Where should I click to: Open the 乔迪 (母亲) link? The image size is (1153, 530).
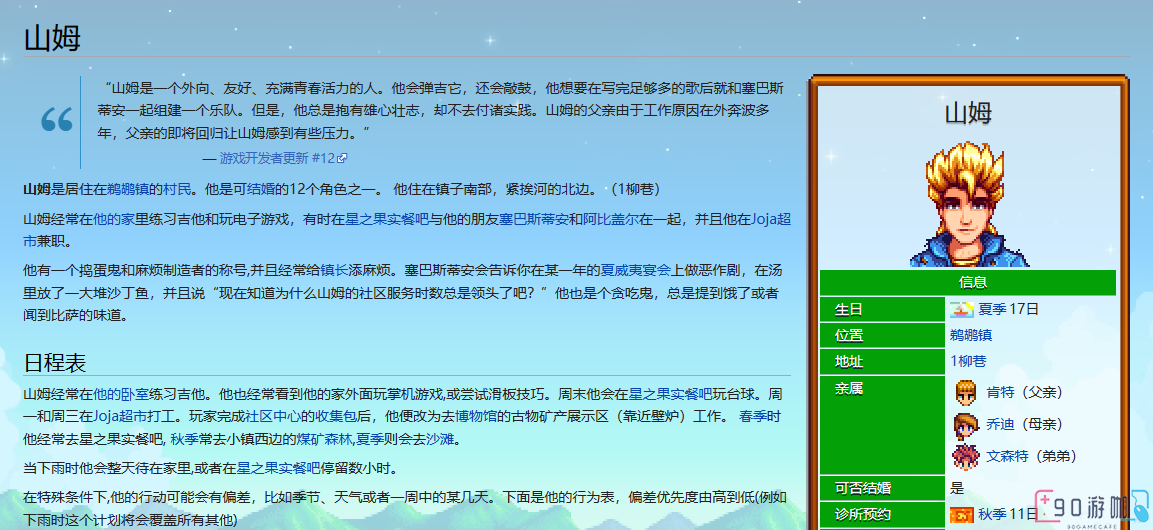click(1000, 425)
